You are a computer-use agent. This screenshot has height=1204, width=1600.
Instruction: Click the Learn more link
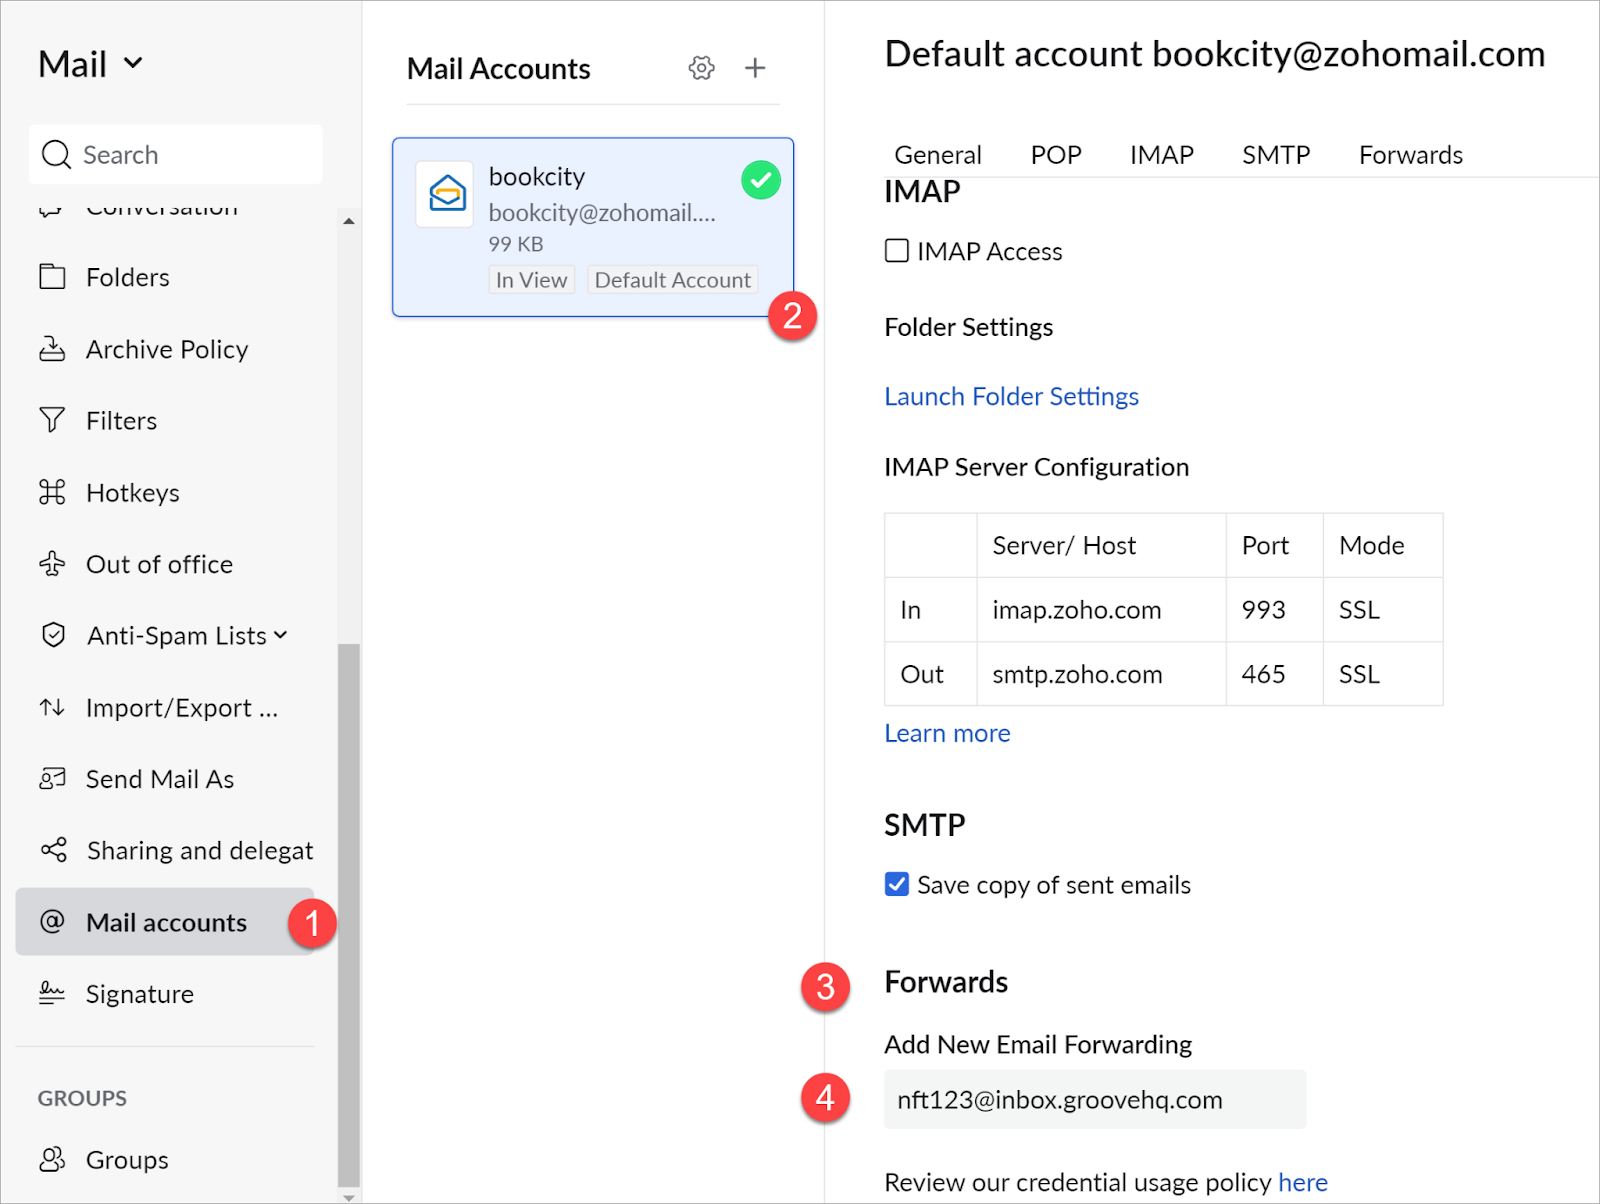tap(947, 734)
